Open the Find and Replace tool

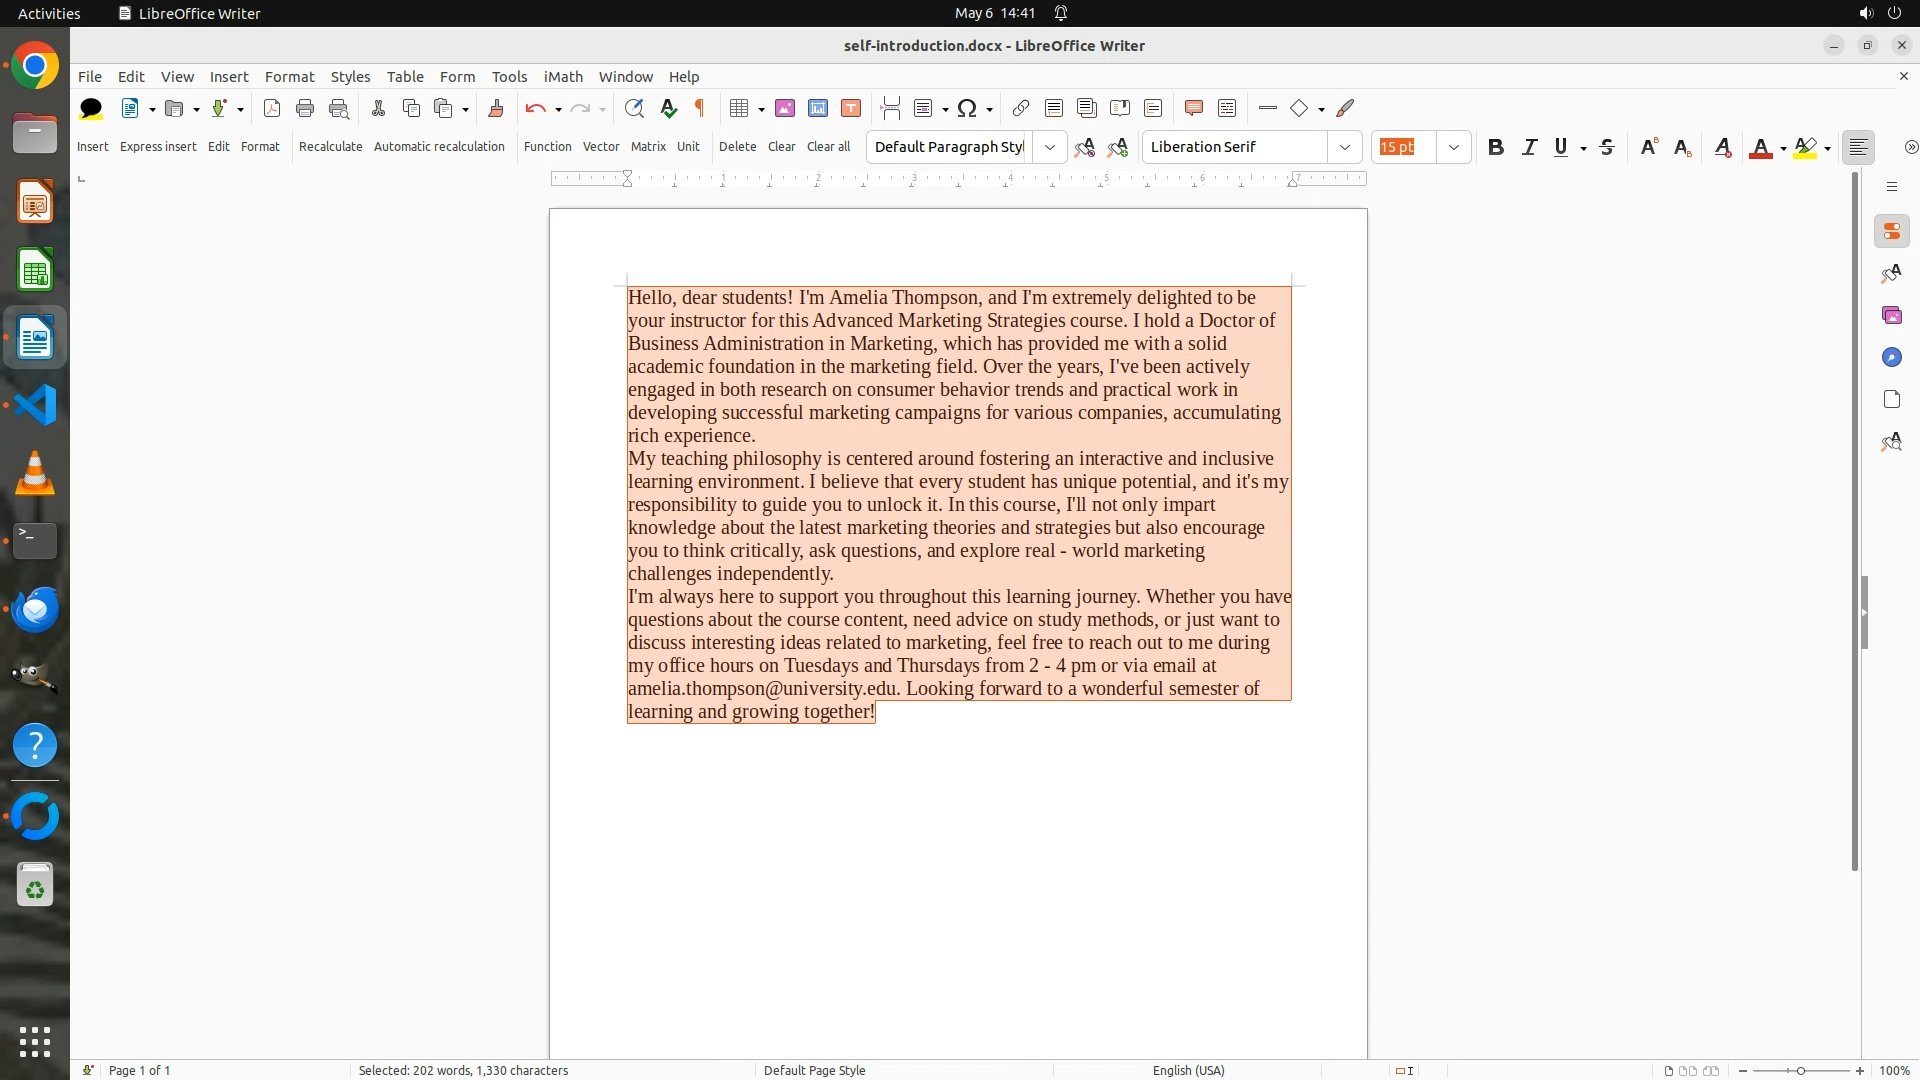pyautogui.click(x=633, y=108)
